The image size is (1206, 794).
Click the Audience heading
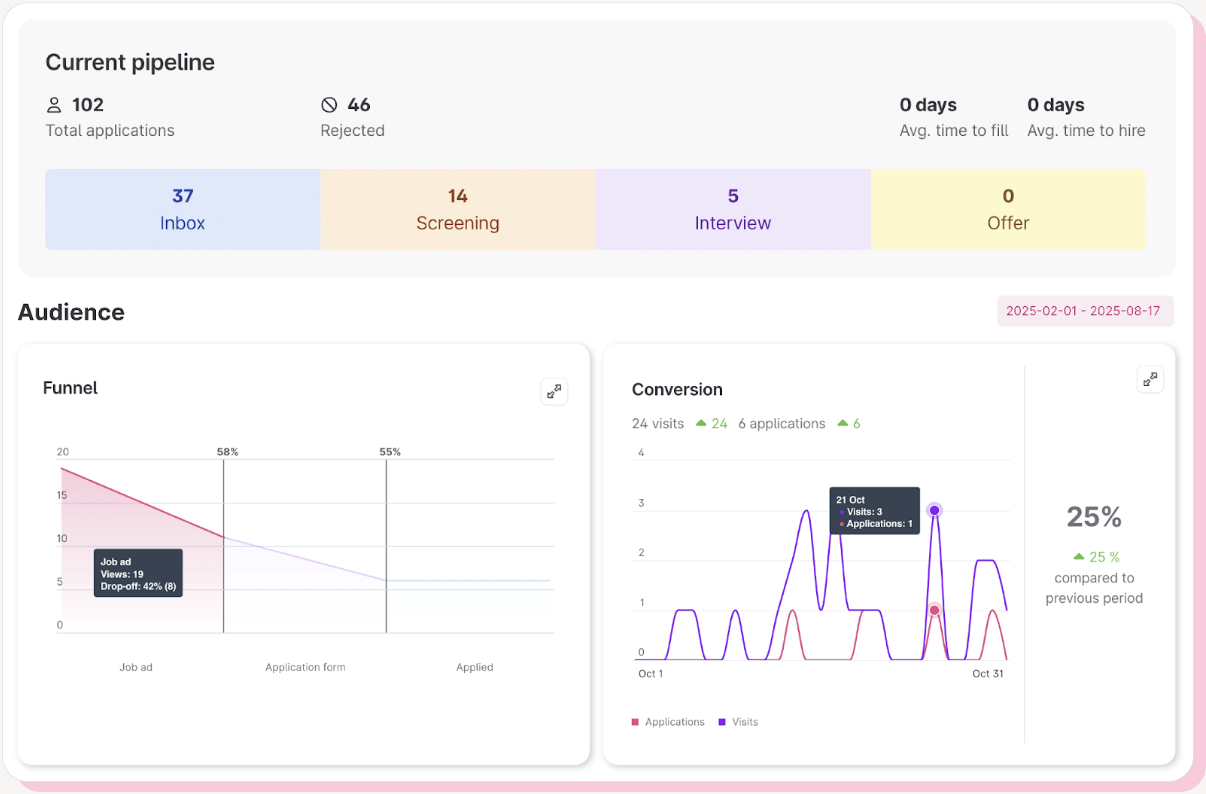71,312
